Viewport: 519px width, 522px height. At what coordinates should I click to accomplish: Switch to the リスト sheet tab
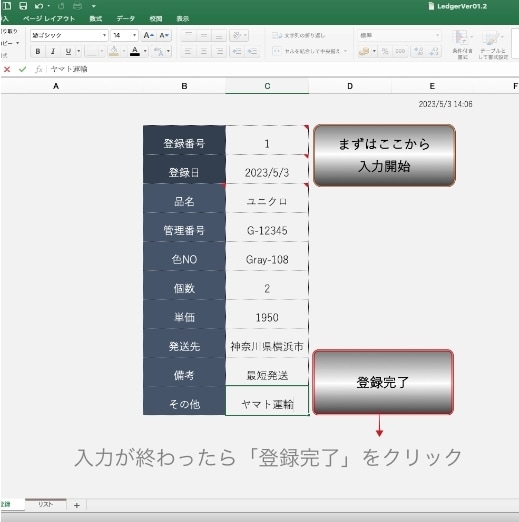click(46, 504)
